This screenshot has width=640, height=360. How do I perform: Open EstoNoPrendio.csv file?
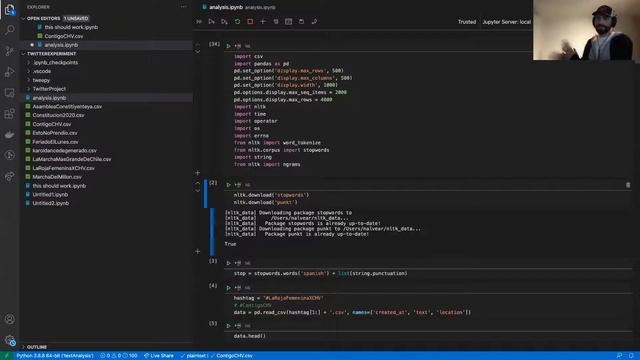55,133
